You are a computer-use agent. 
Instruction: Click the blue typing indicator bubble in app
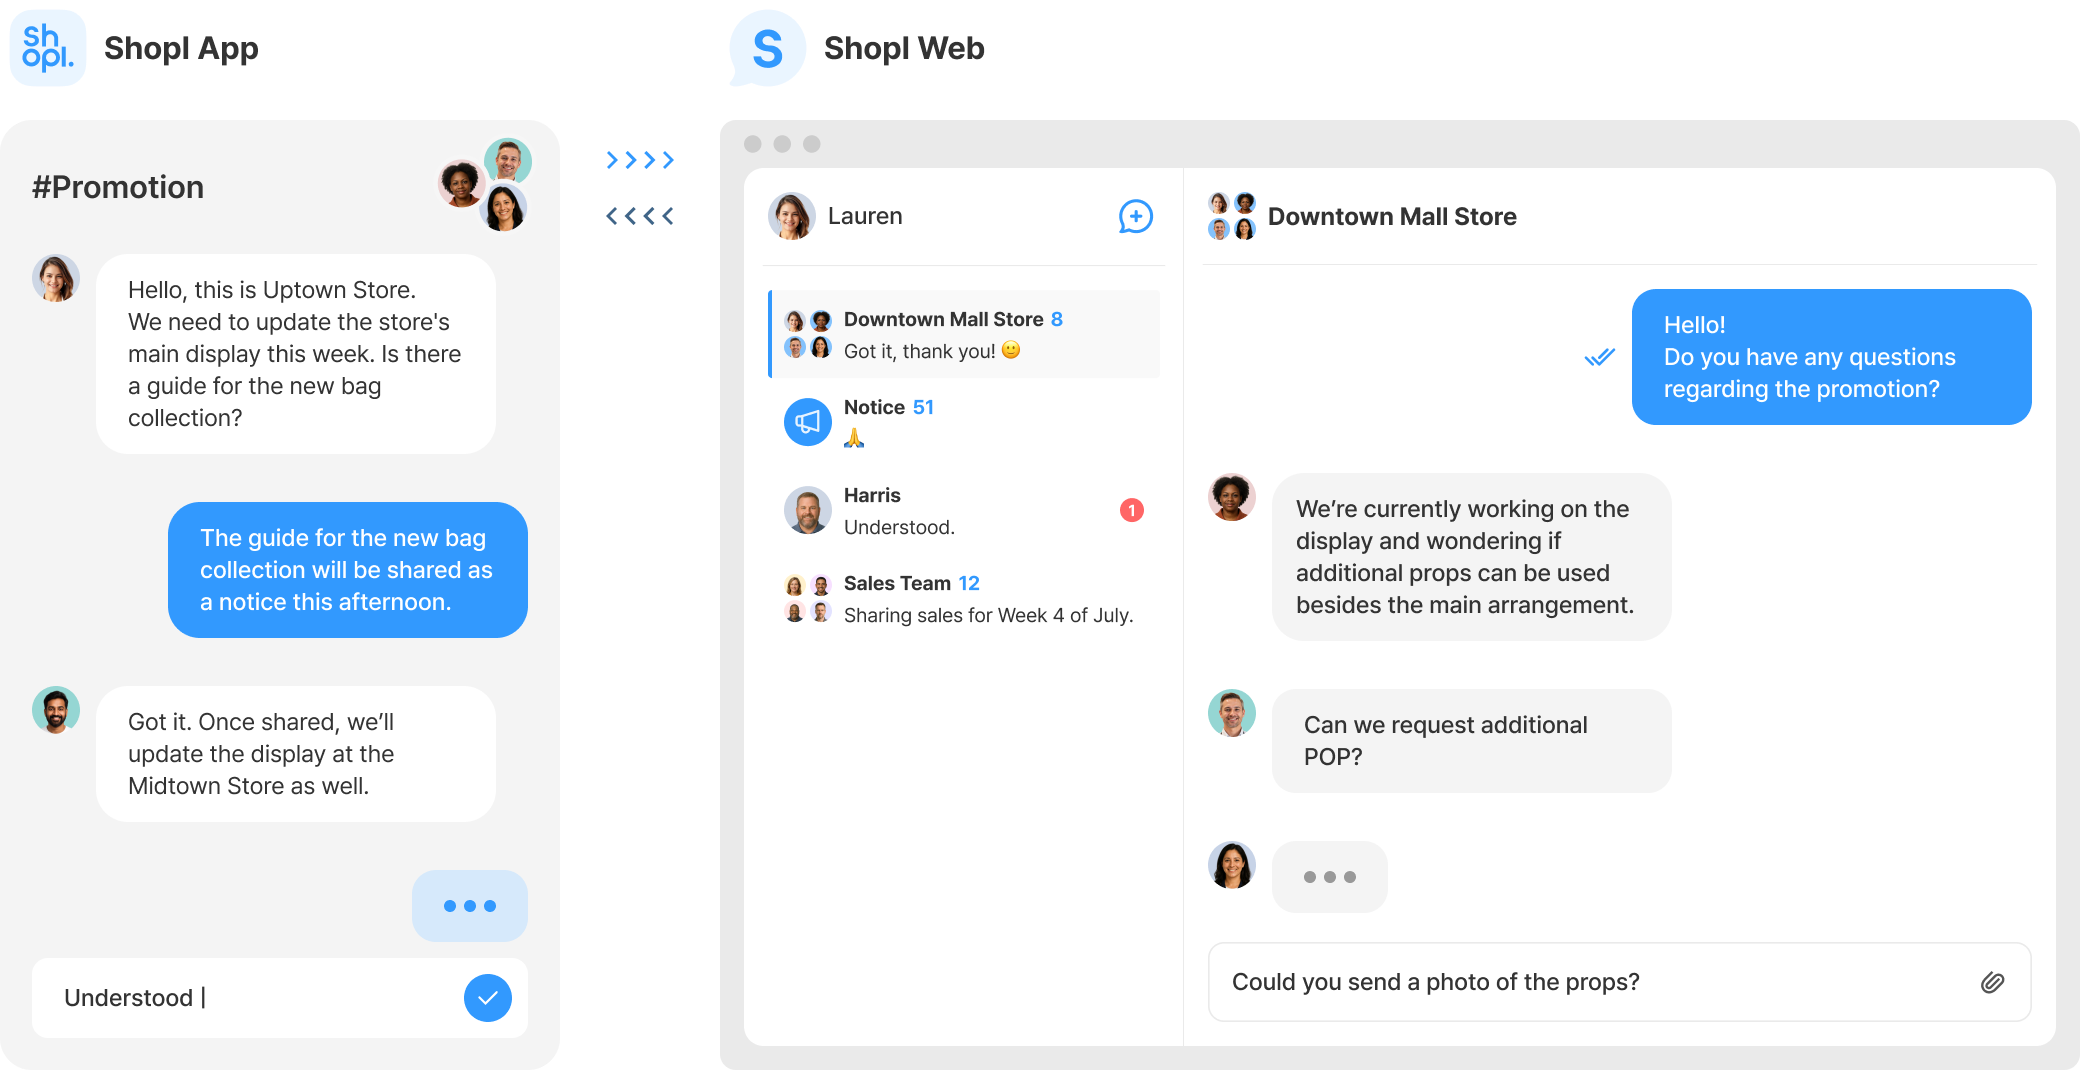point(470,906)
